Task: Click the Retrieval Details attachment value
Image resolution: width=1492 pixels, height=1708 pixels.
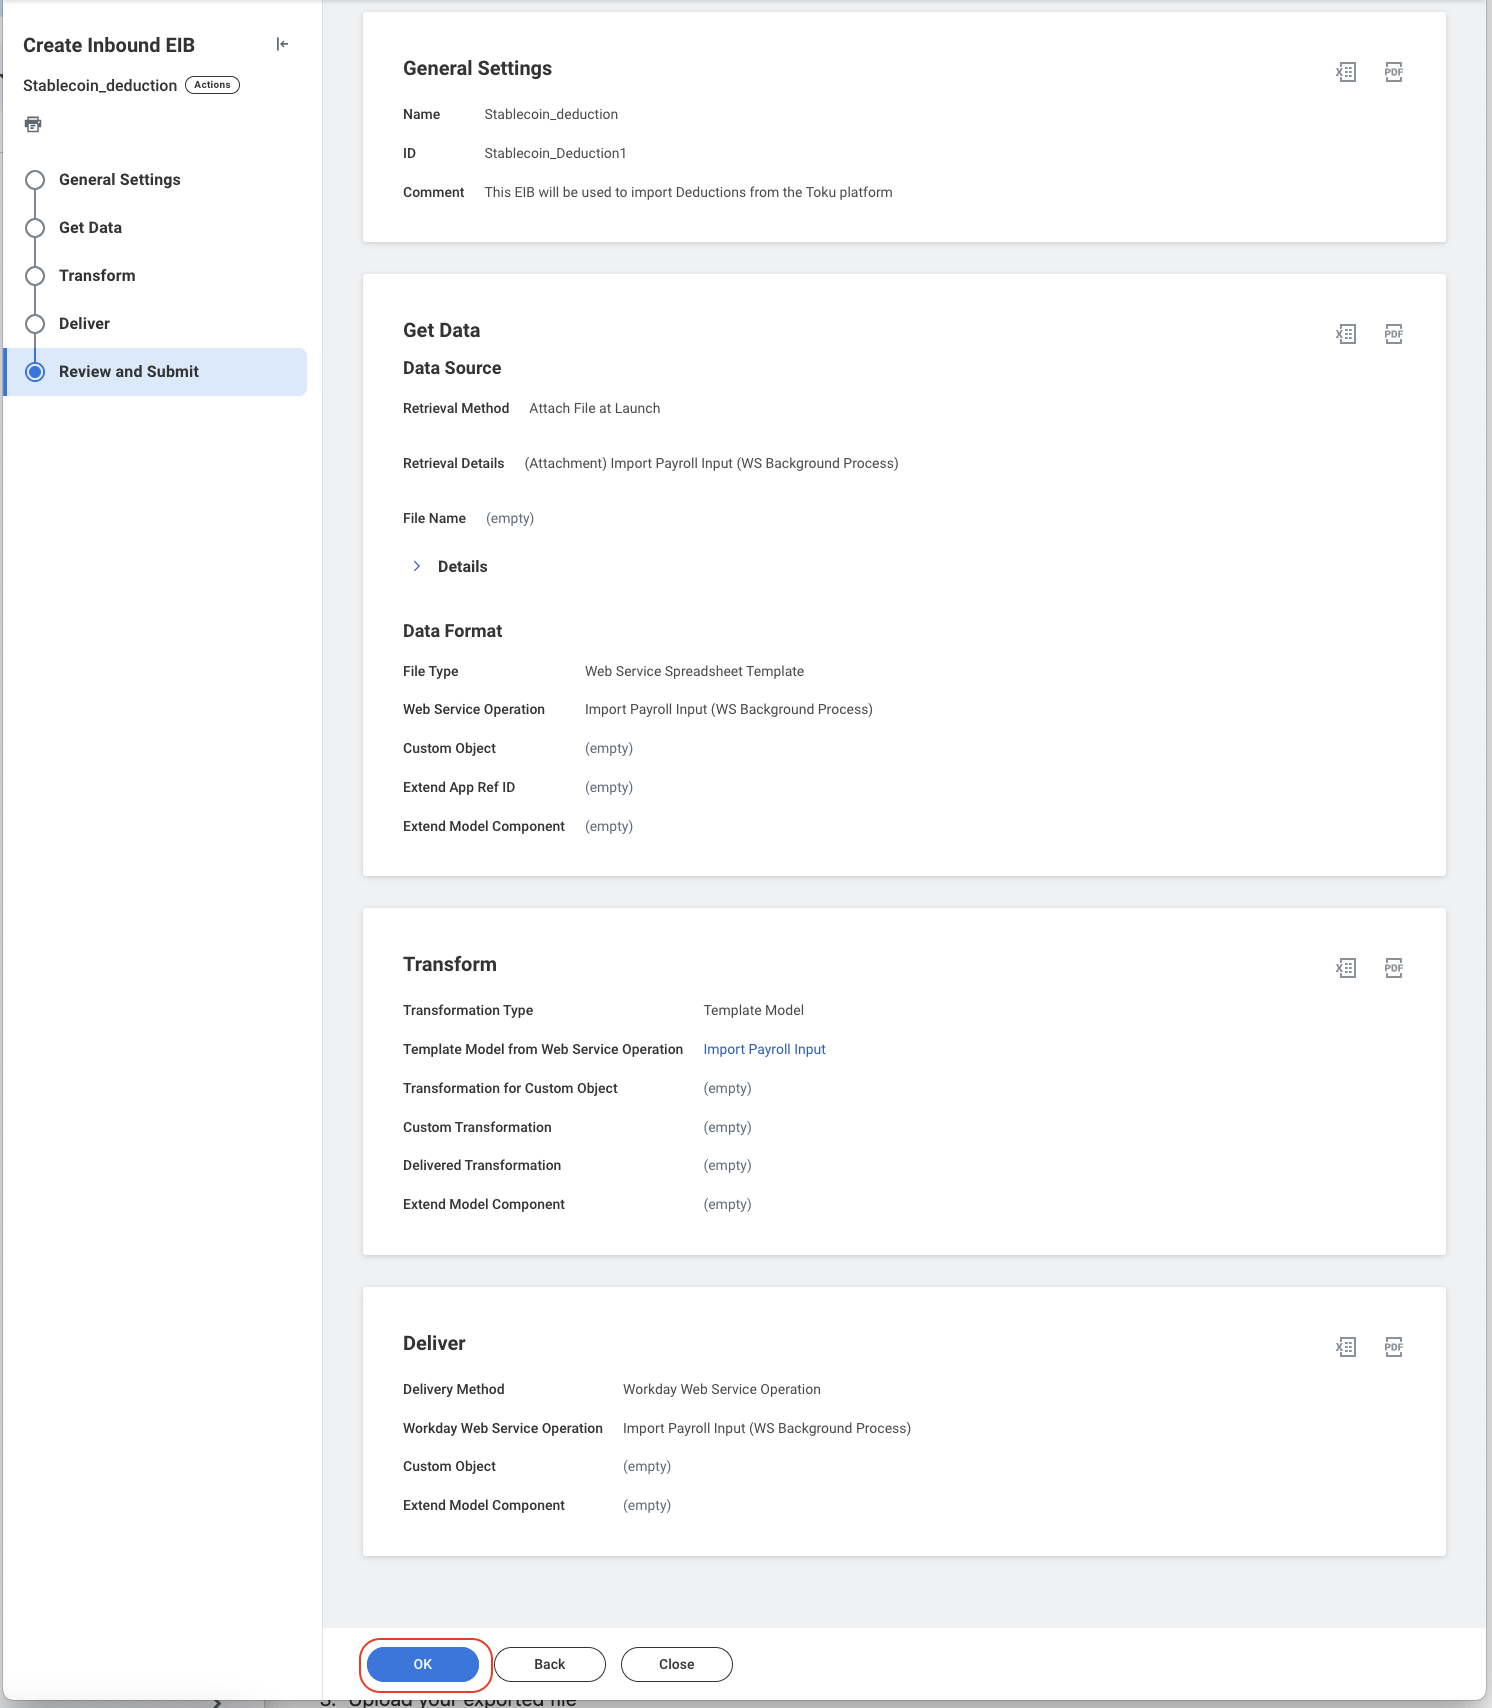Action: click(711, 463)
